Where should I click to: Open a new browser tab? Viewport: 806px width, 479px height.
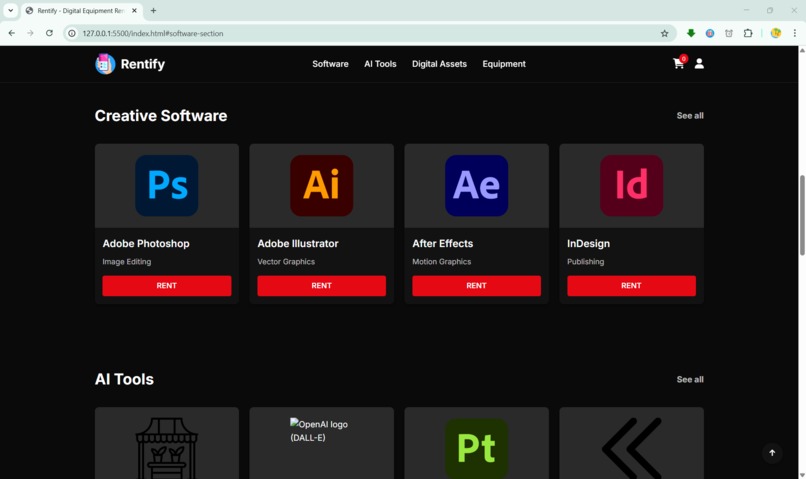click(153, 10)
